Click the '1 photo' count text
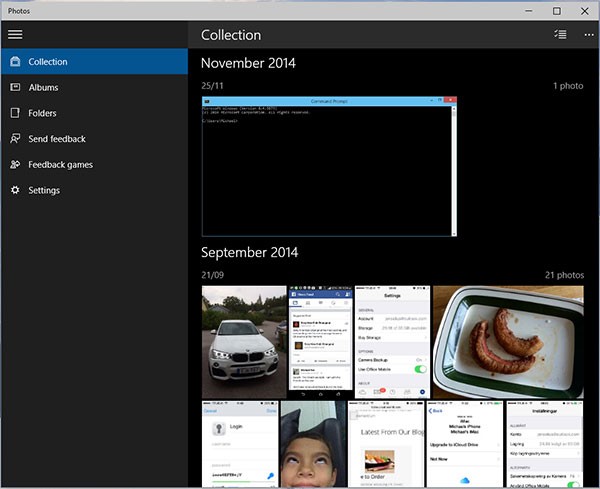600x489 pixels. pyautogui.click(x=568, y=86)
